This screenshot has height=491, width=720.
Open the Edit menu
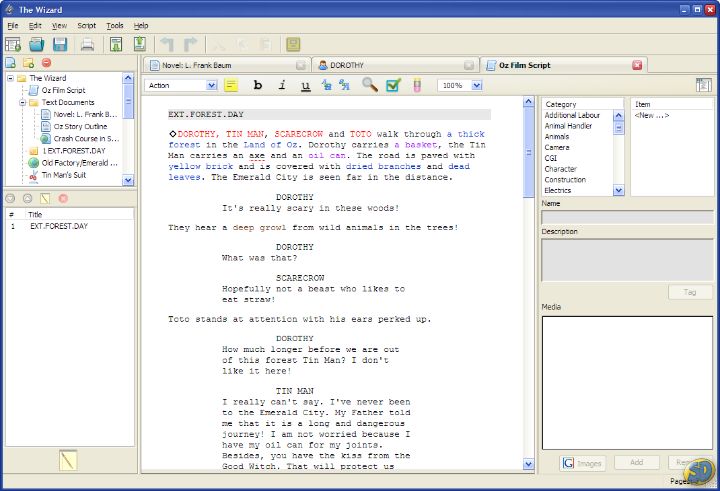pyautogui.click(x=35, y=26)
